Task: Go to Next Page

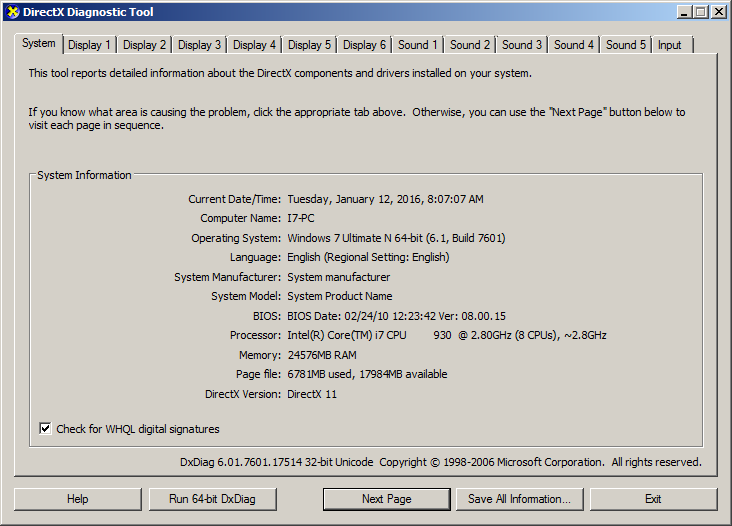Action: [x=387, y=499]
